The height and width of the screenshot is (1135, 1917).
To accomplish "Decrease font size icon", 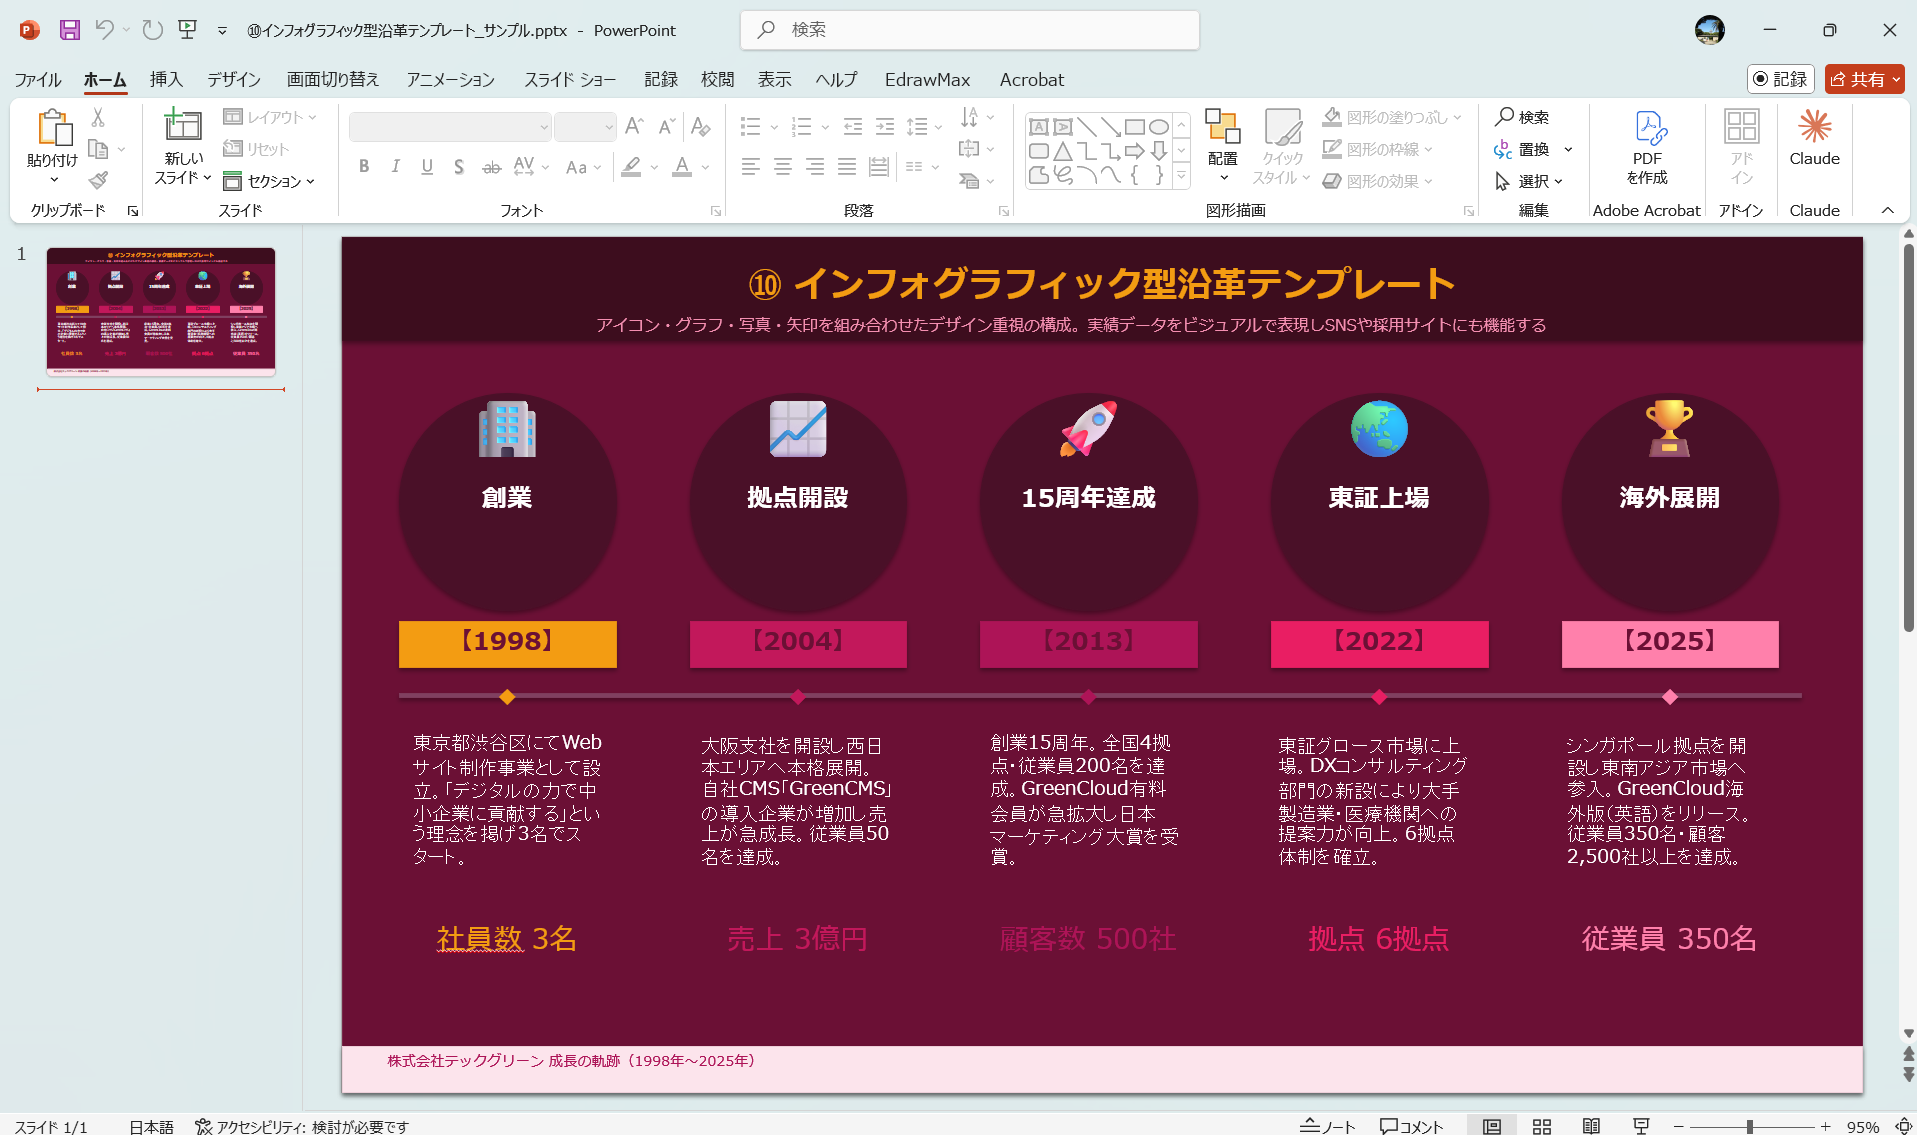I will click(666, 127).
